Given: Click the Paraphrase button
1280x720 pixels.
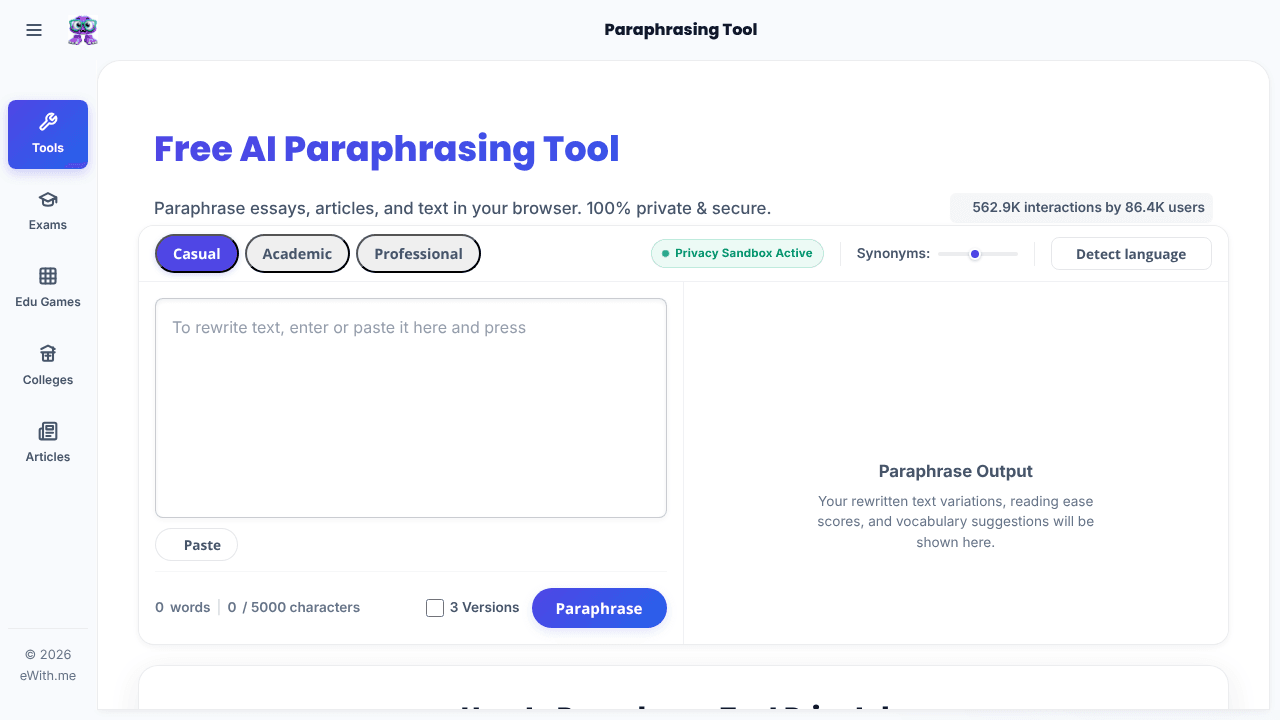Looking at the screenshot, I should point(599,608).
